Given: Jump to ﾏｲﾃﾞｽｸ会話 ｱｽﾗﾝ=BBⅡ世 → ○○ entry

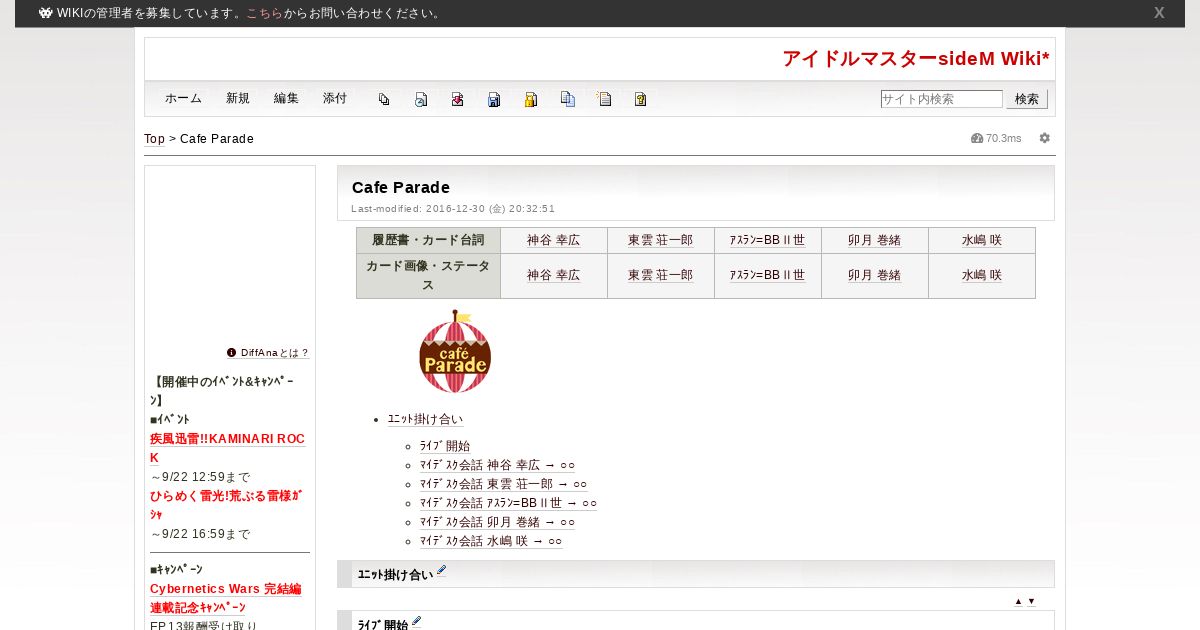Looking at the screenshot, I should click(x=508, y=503).
